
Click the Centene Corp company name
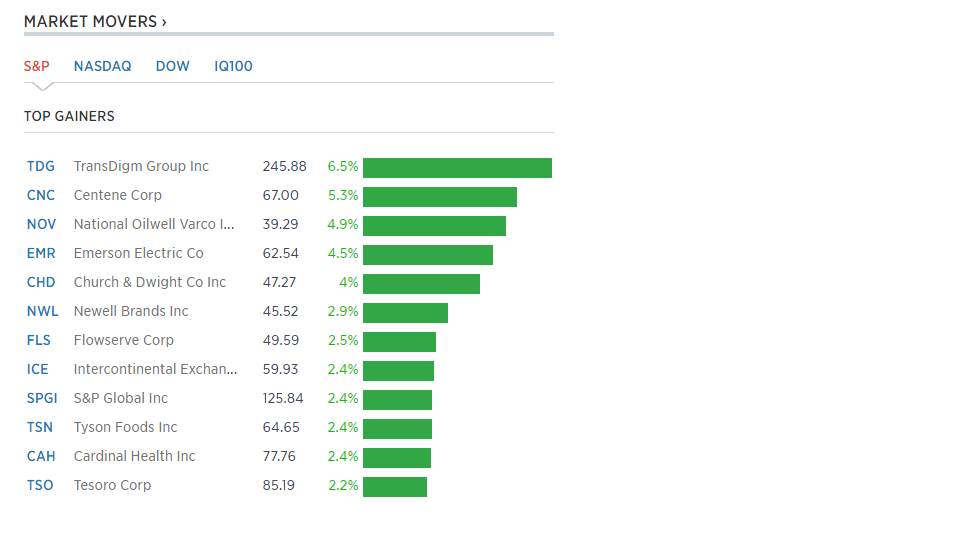[x=118, y=195]
